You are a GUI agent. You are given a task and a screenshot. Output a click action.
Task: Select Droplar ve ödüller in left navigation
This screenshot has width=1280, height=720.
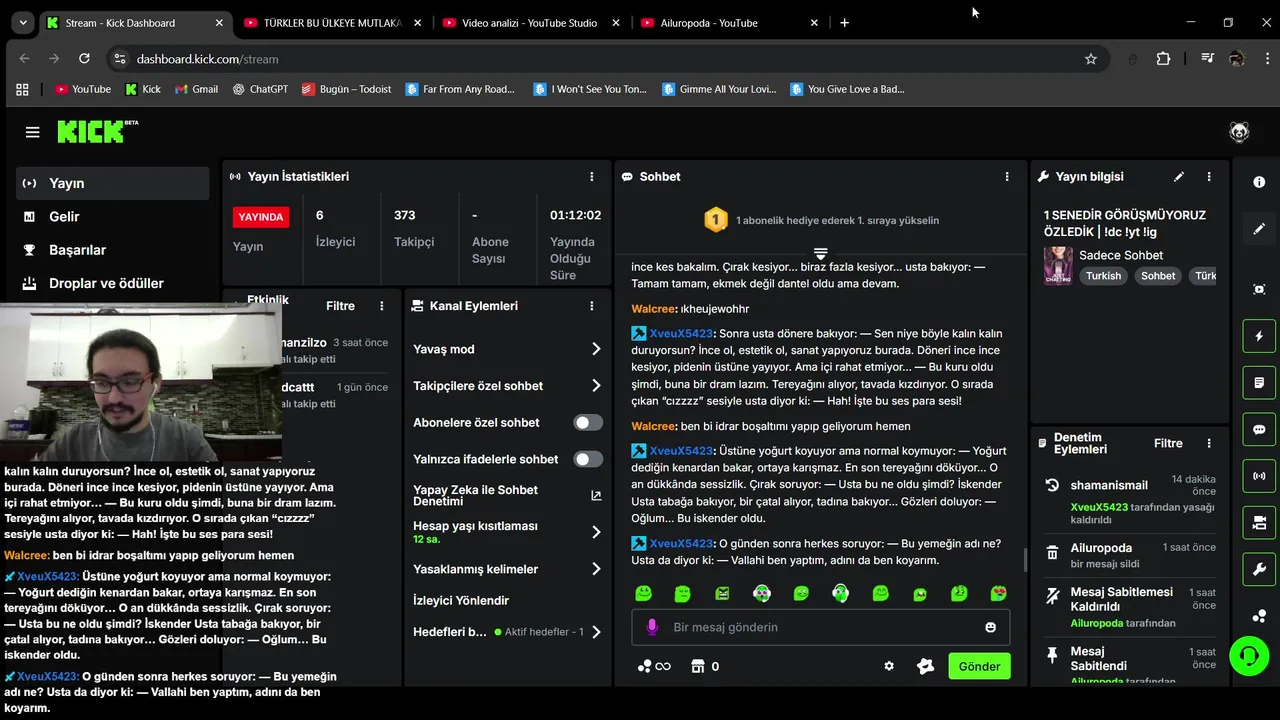coord(112,283)
